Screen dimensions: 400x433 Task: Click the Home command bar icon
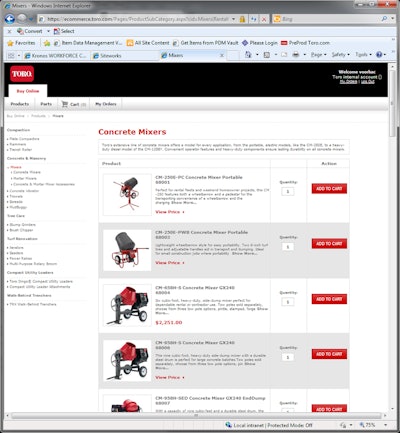point(248,55)
